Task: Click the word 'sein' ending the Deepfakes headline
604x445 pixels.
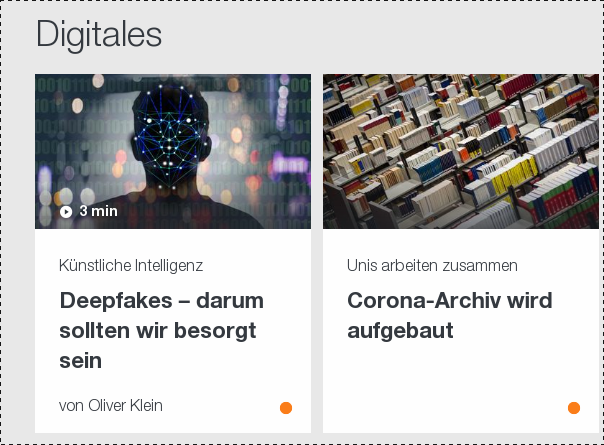Action: click(81, 361)
